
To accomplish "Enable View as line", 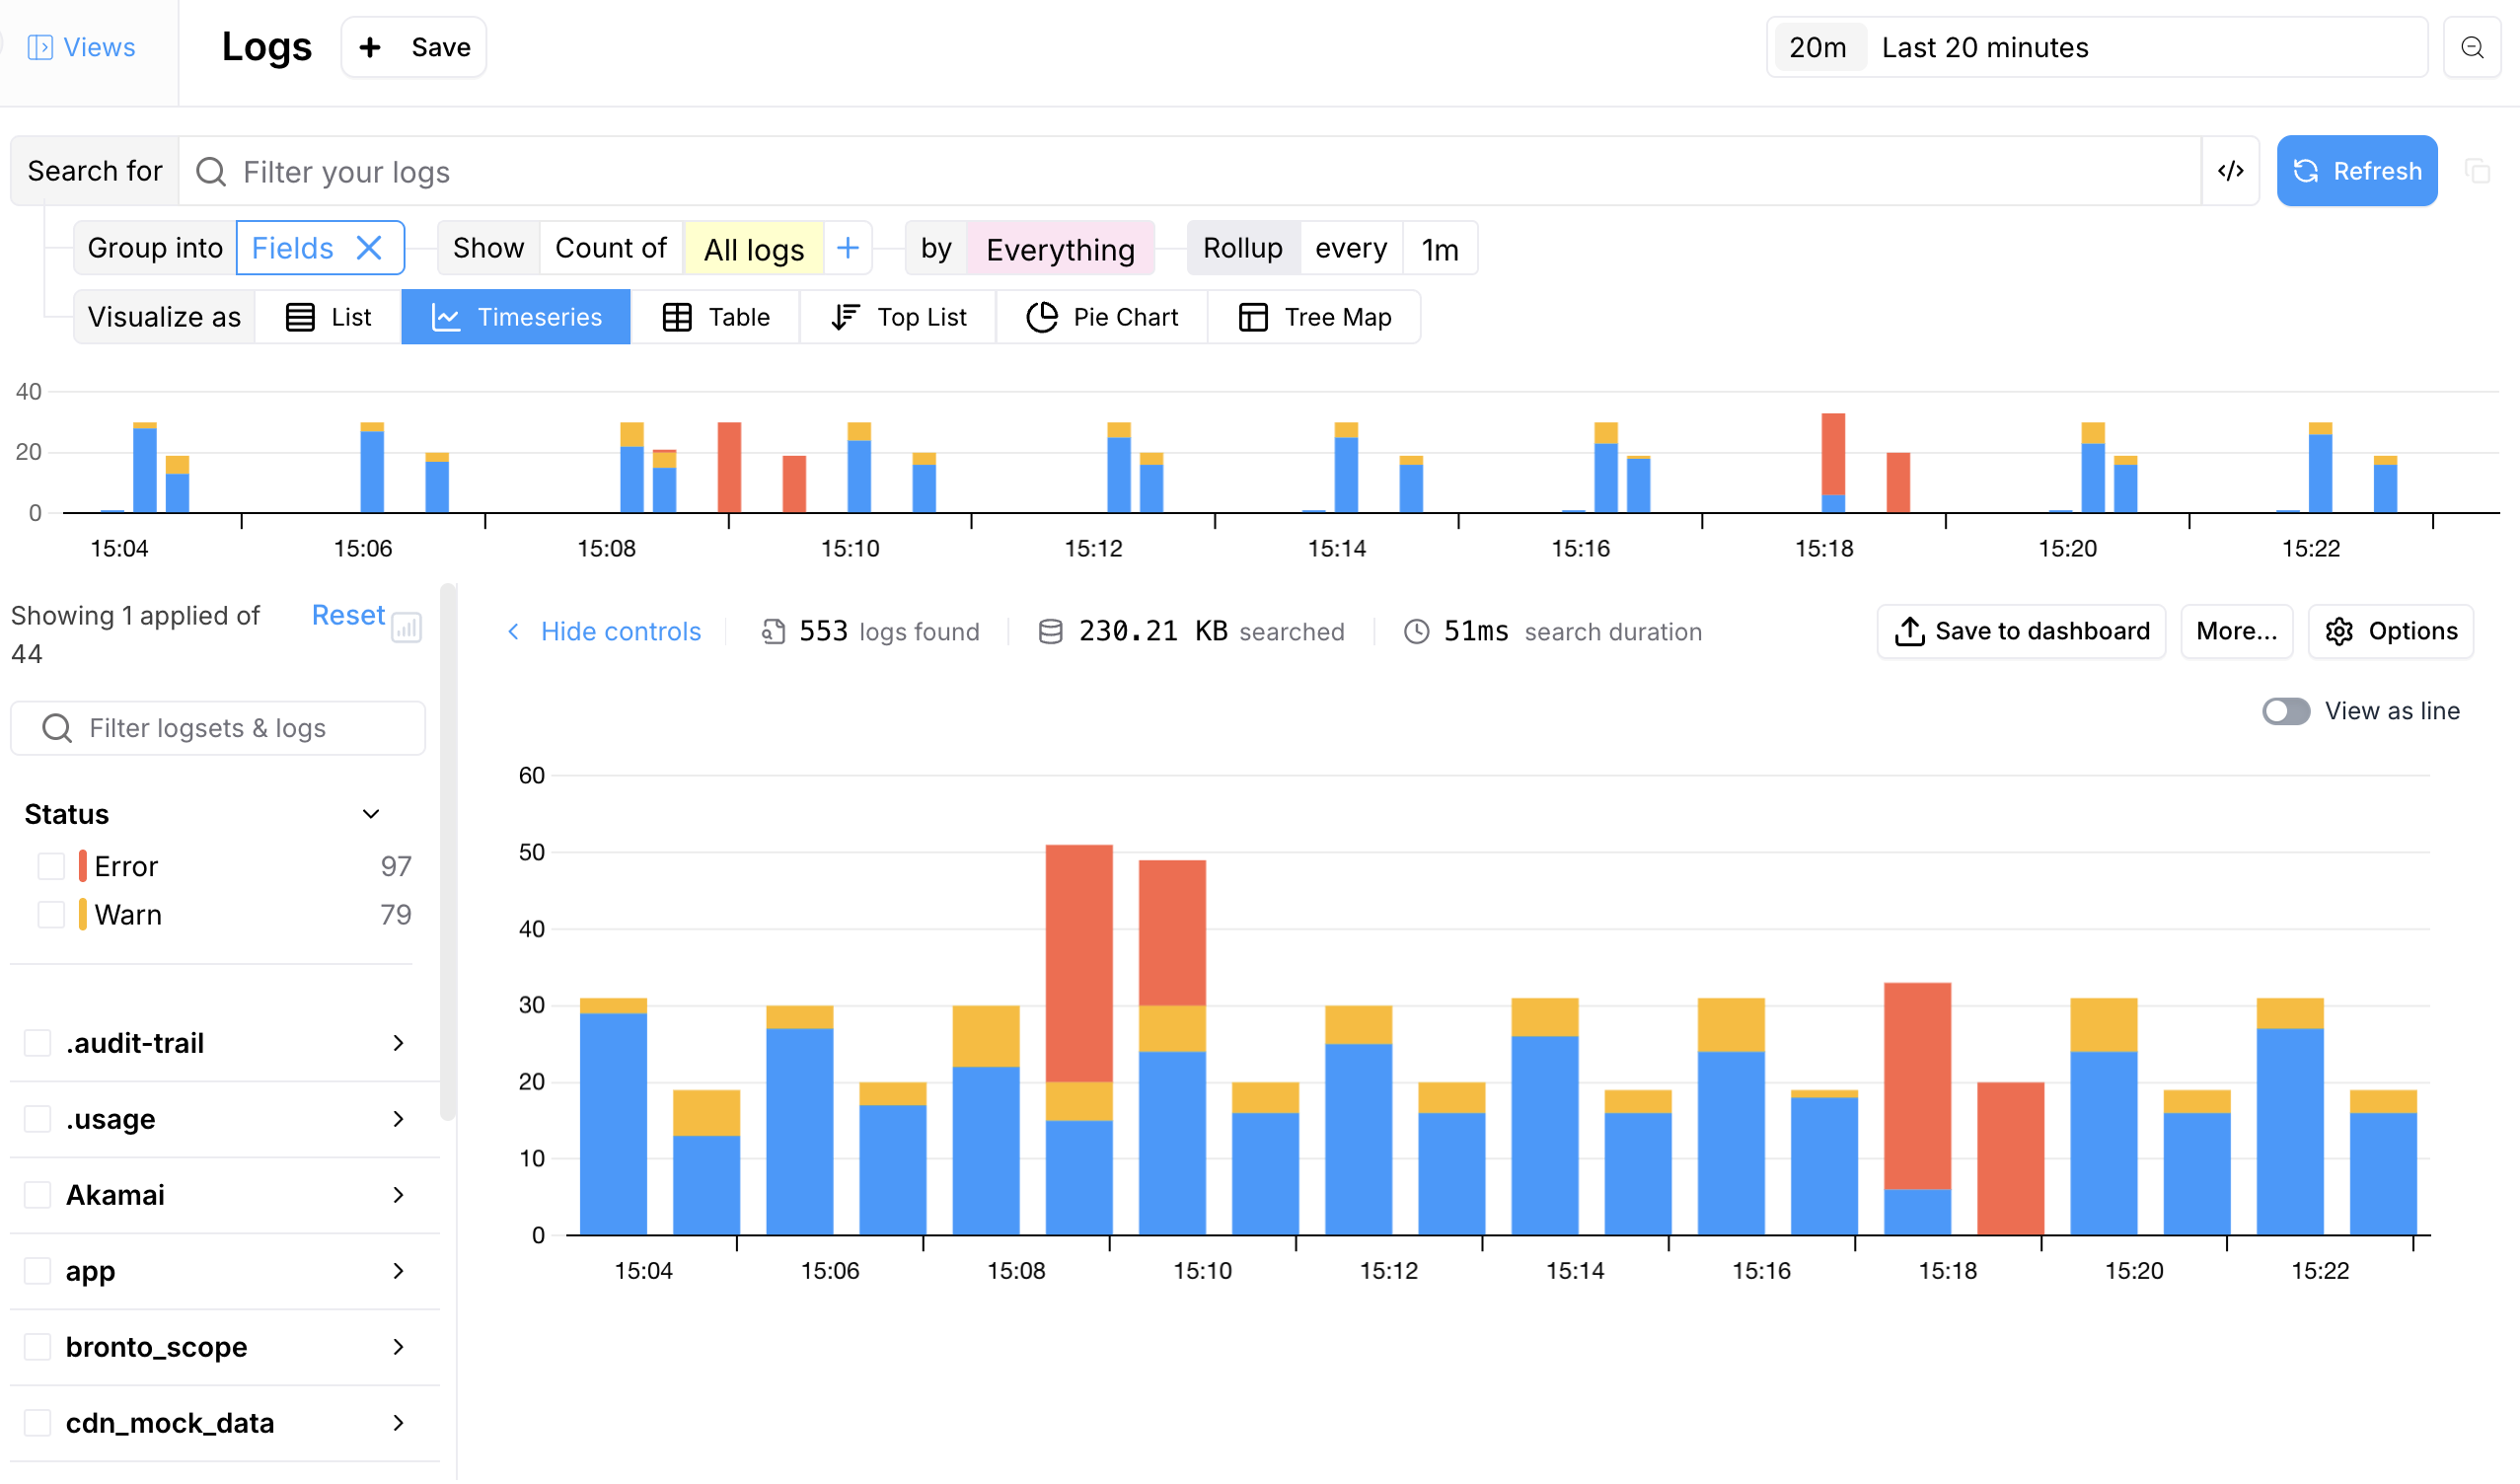I will pos(2285,710).
